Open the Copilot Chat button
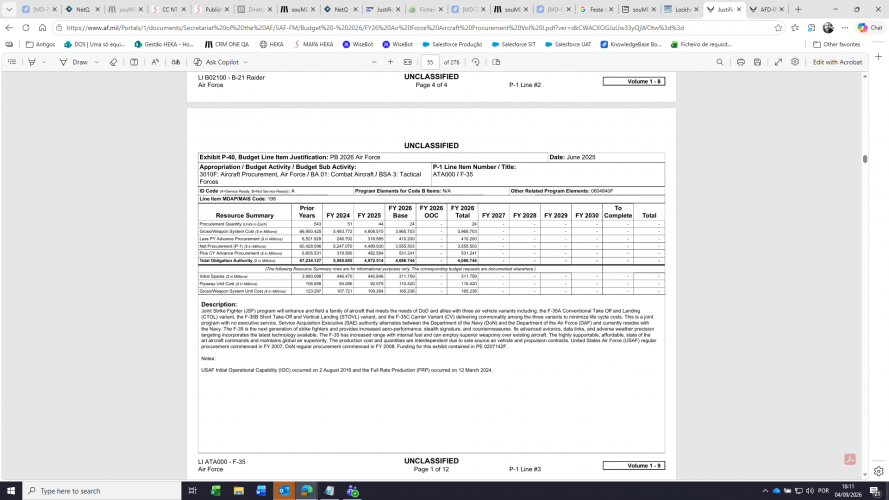 [870, 27]
